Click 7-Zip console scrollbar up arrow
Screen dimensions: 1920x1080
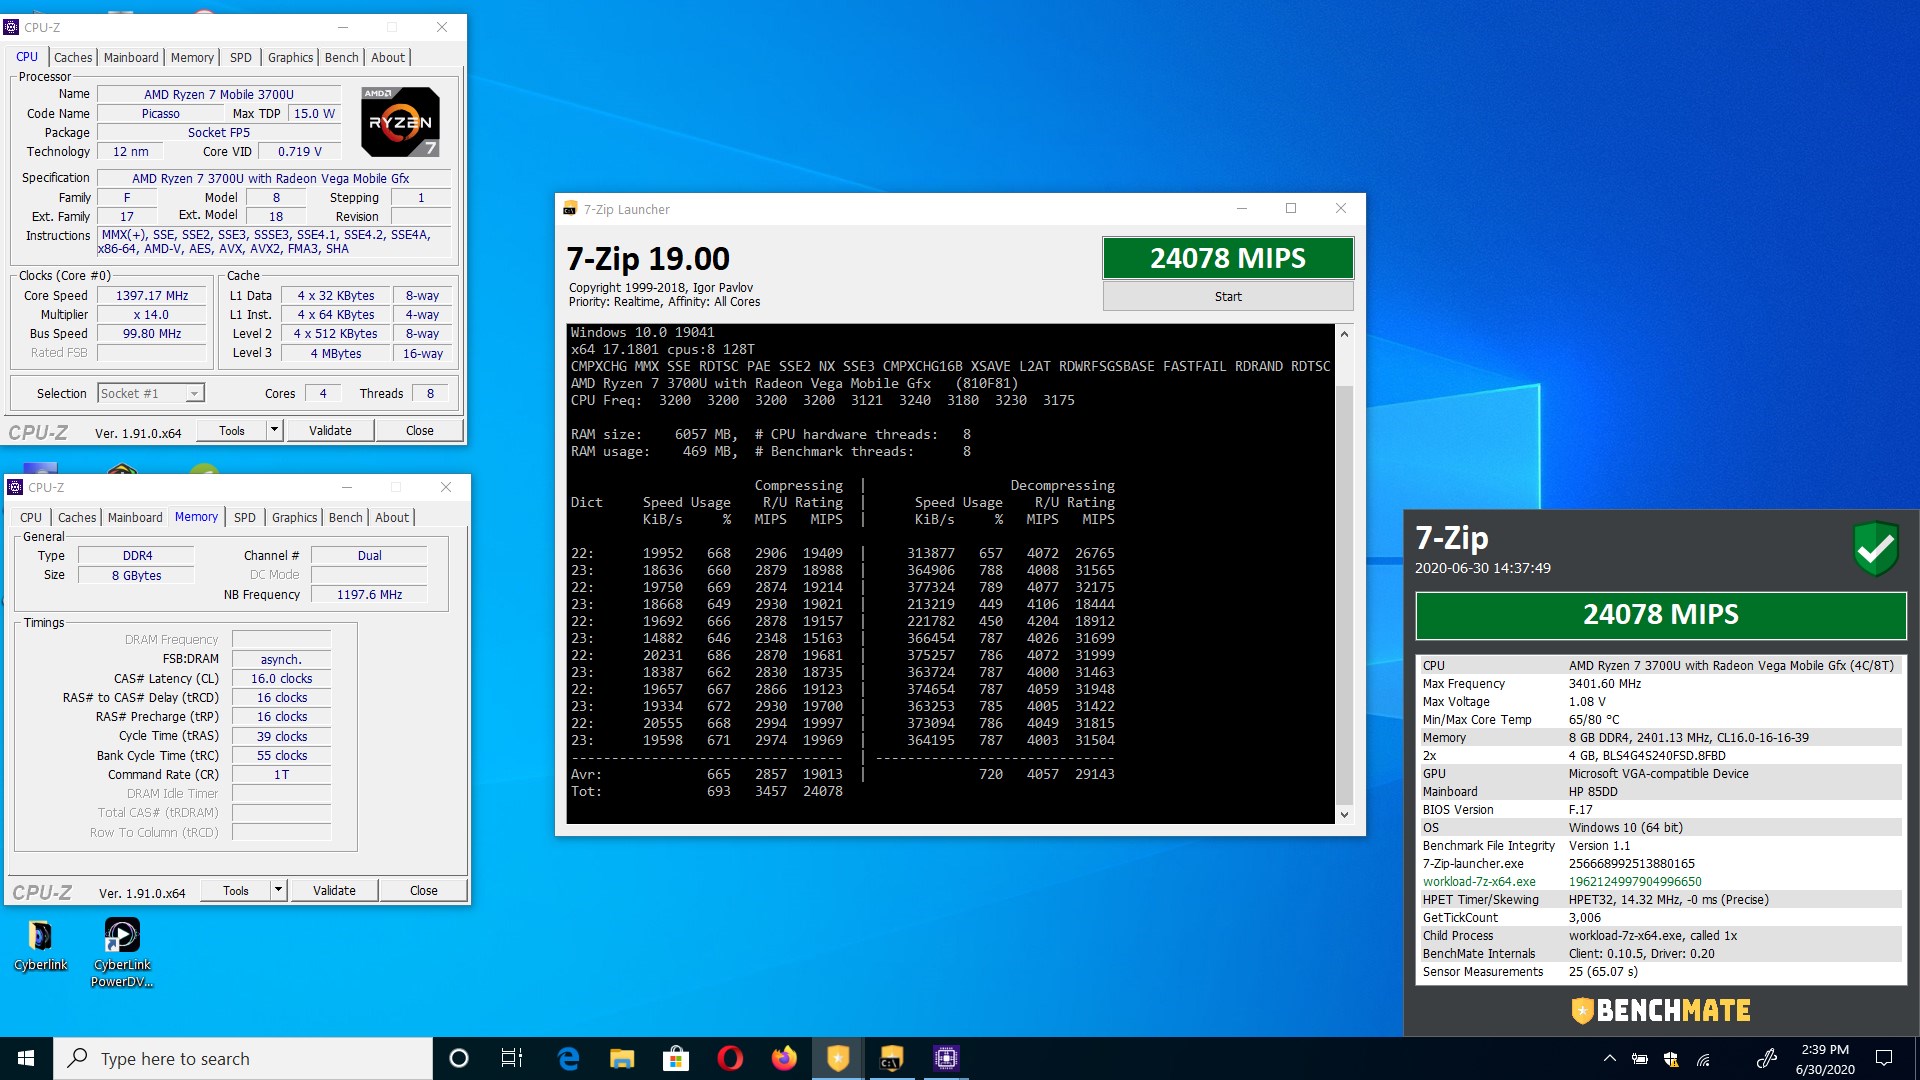coord(1344,333)
